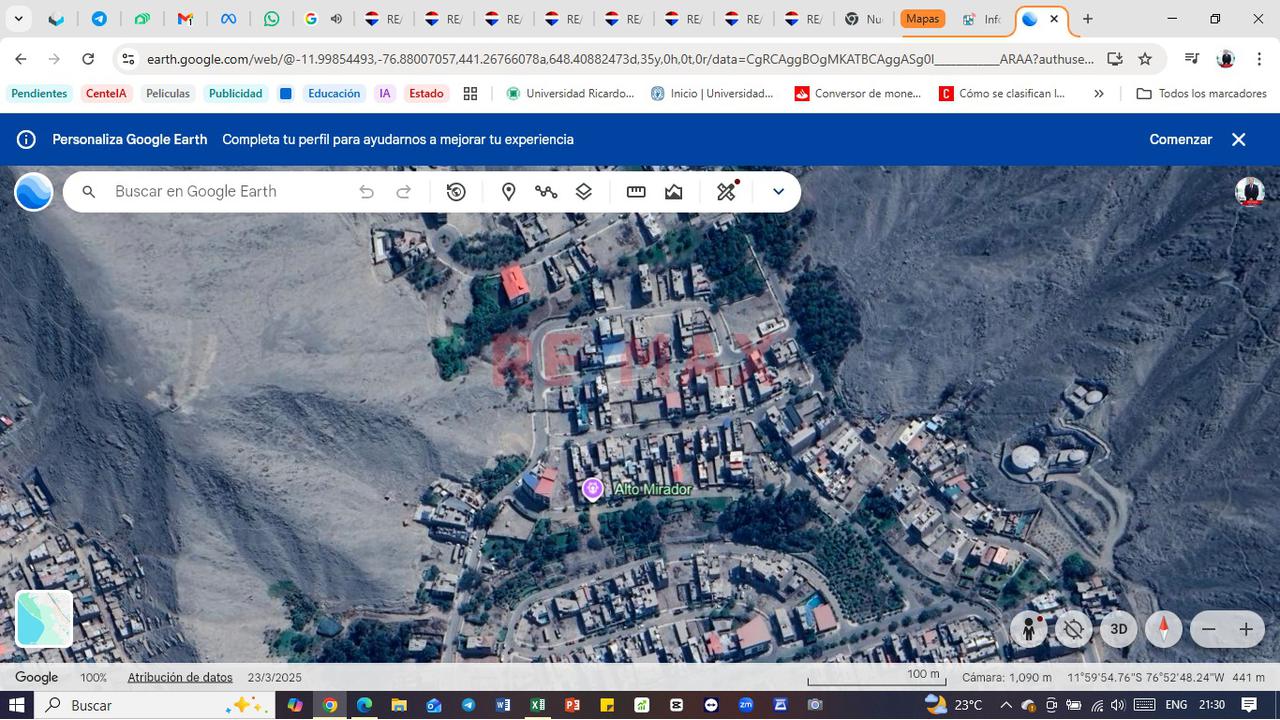Viewport: 1280px width, 720px height.
Task: Reload the current page
Action: [88, 59]
